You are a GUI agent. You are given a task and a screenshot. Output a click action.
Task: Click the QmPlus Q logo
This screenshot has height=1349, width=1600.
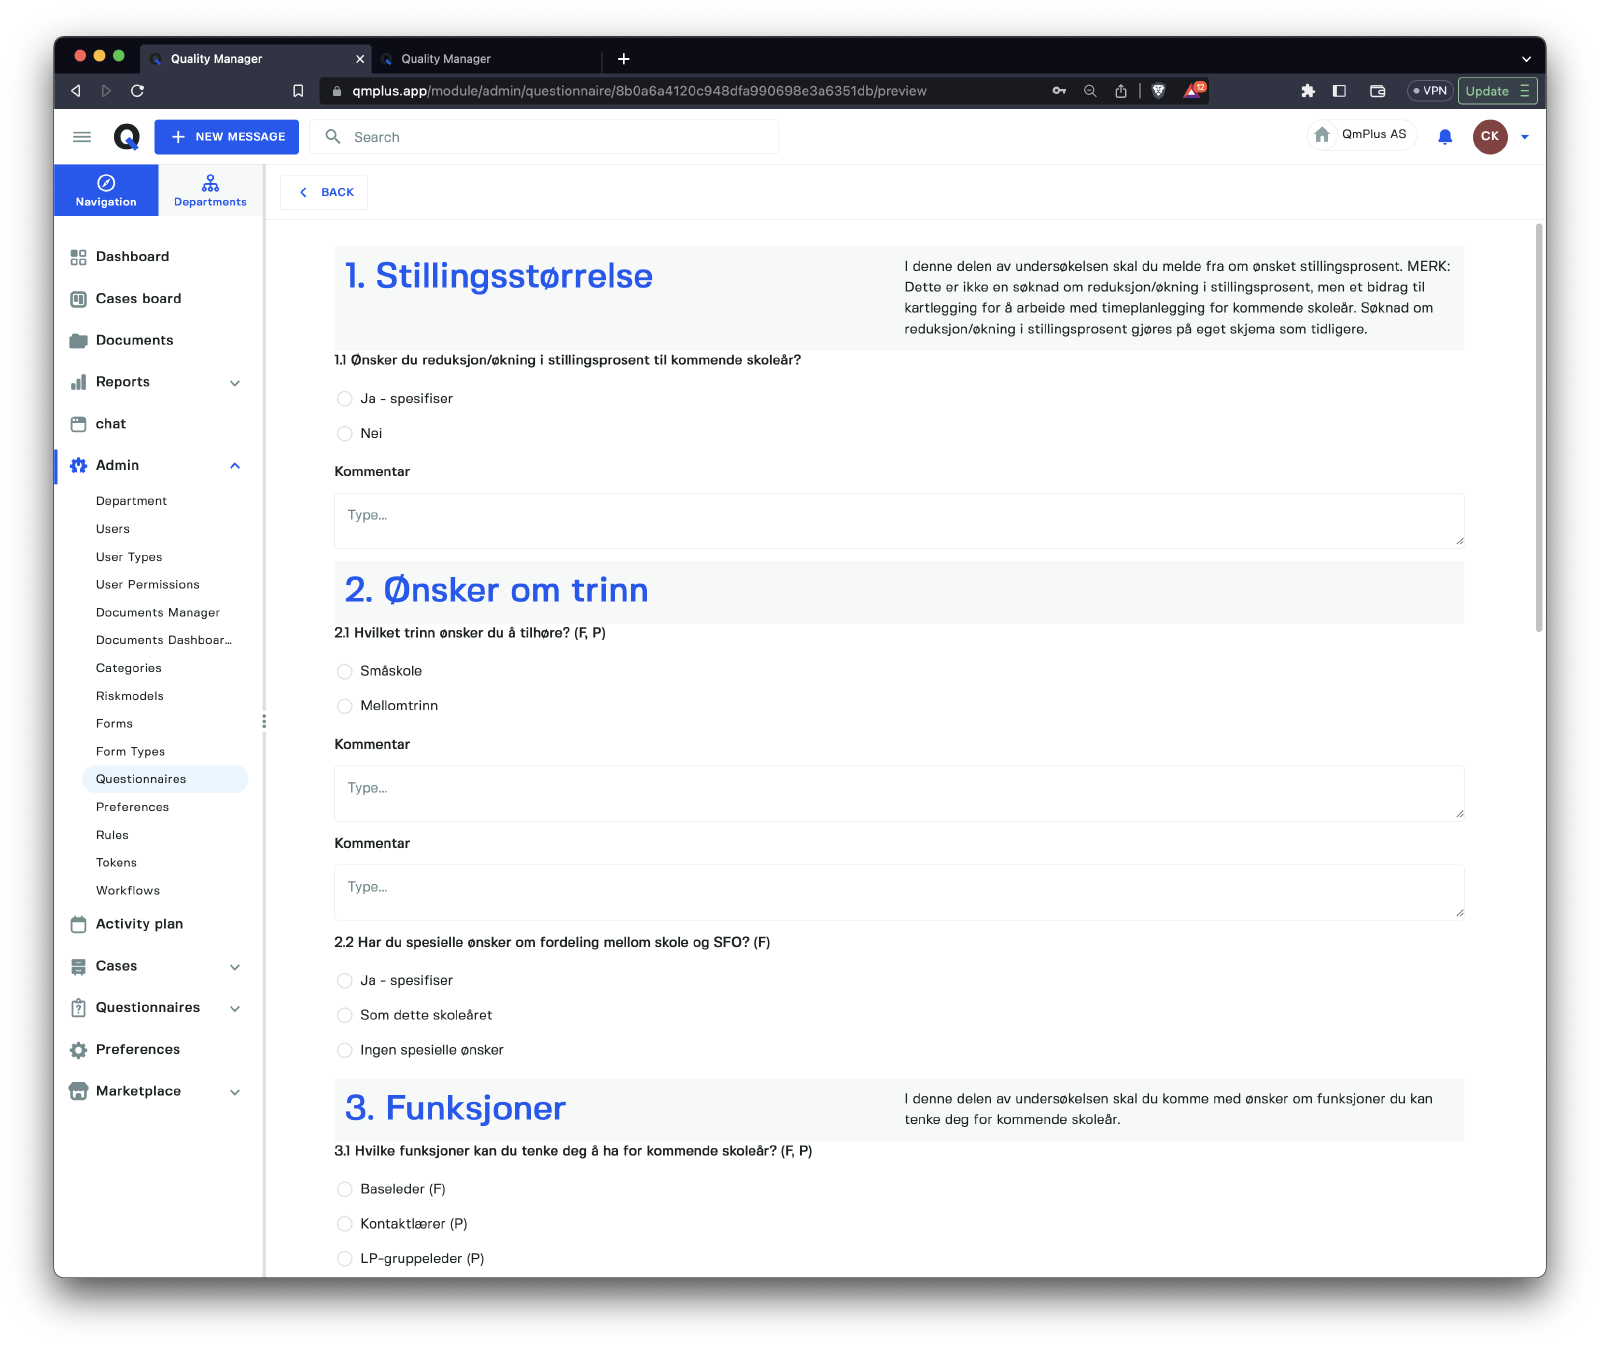(126, 137)
